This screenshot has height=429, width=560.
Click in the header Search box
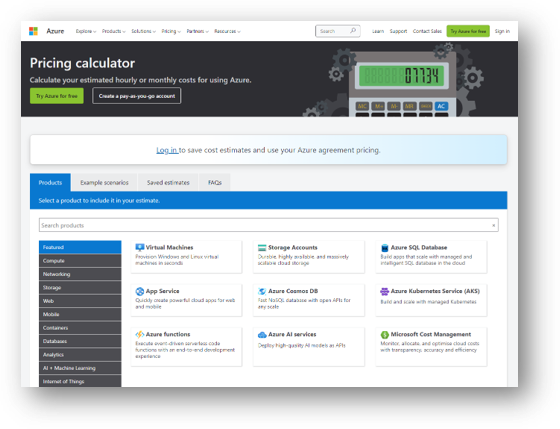tap(338, 31)
